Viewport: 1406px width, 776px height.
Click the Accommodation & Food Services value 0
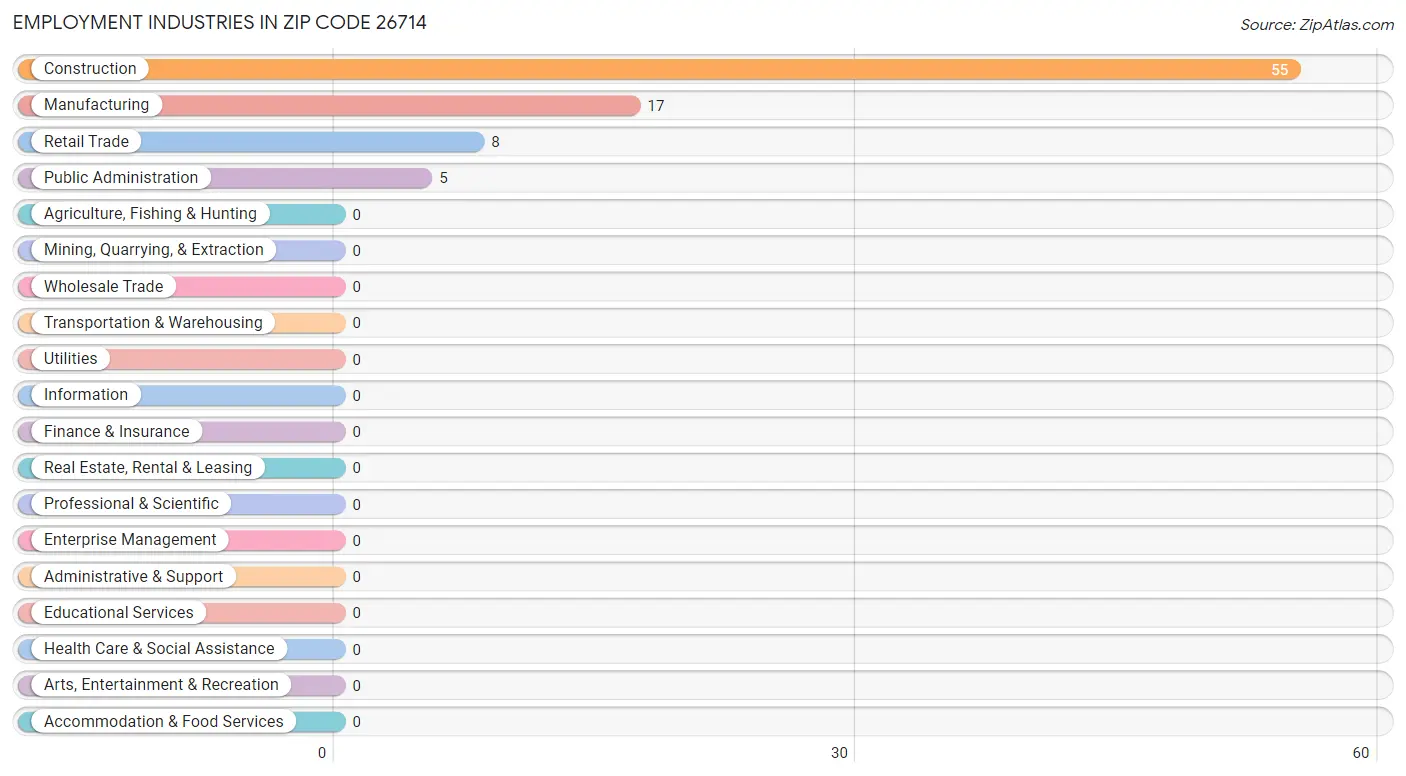point(356,722)
